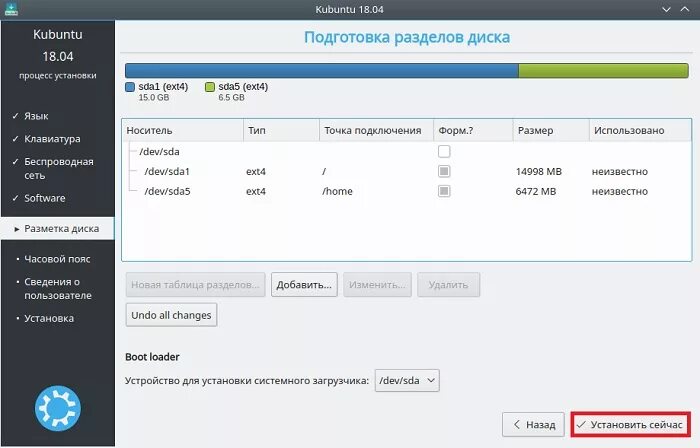This screenshot has width=700, height=448.
Task: Click the Размер column header
Action: click(551, 130)
